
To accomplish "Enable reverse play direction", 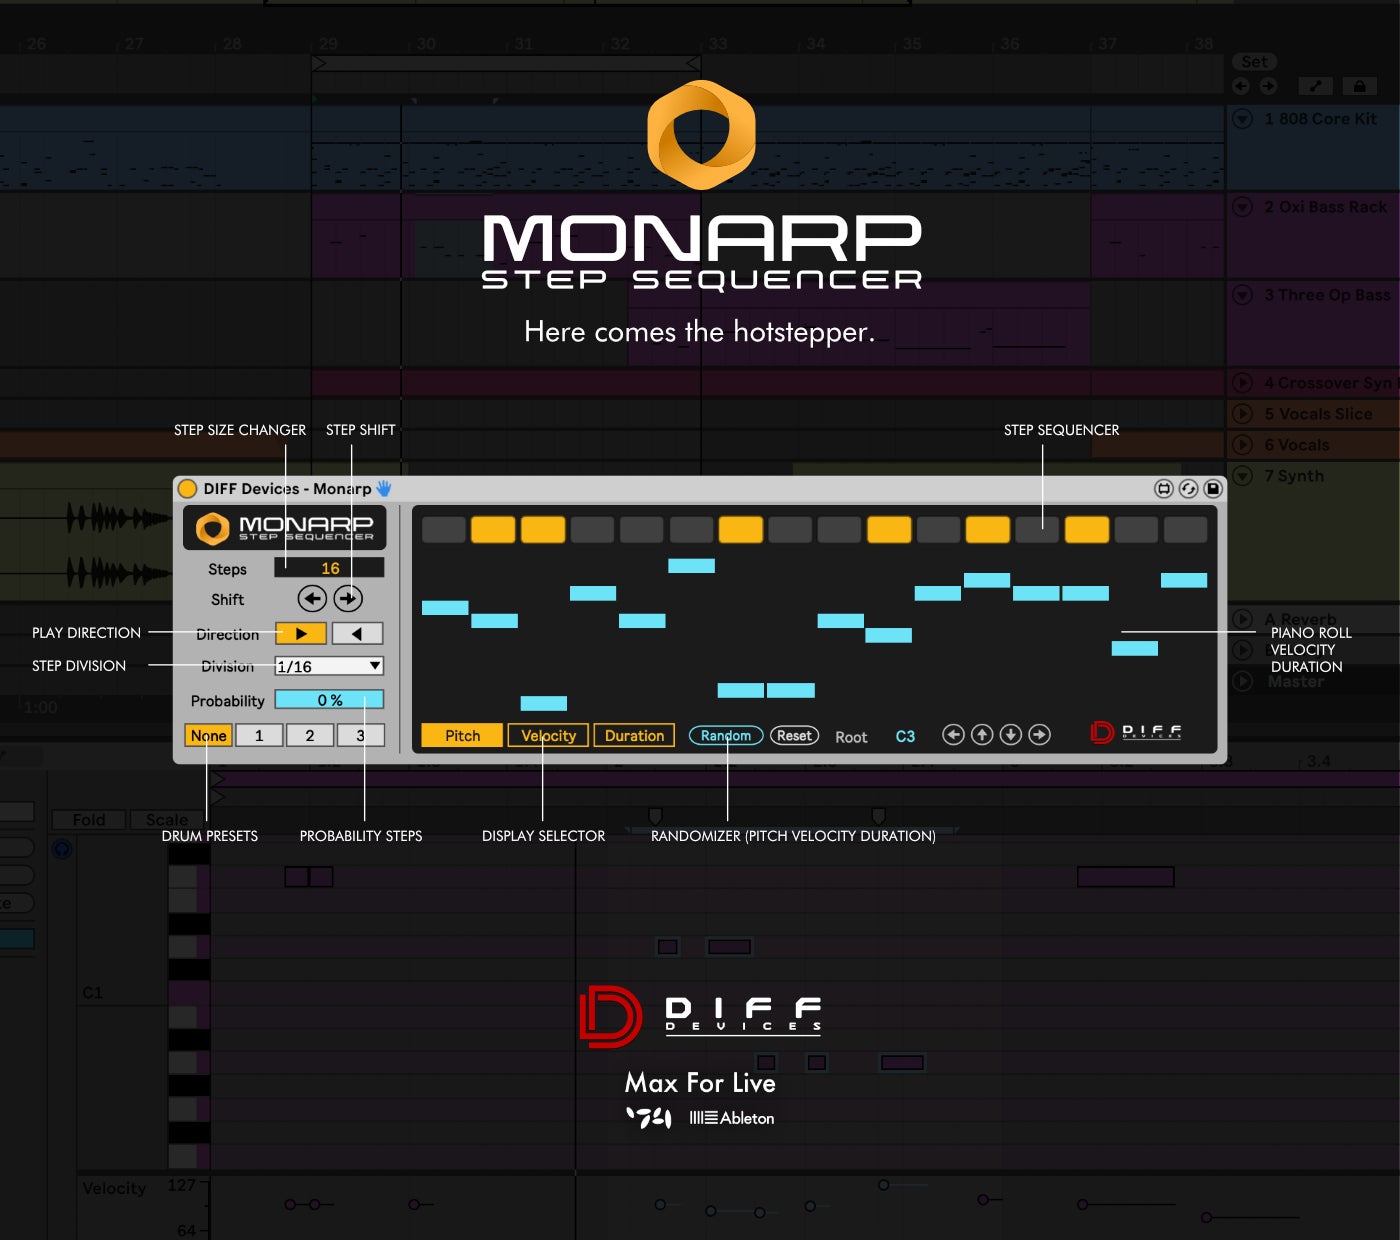I will (357, 633).
